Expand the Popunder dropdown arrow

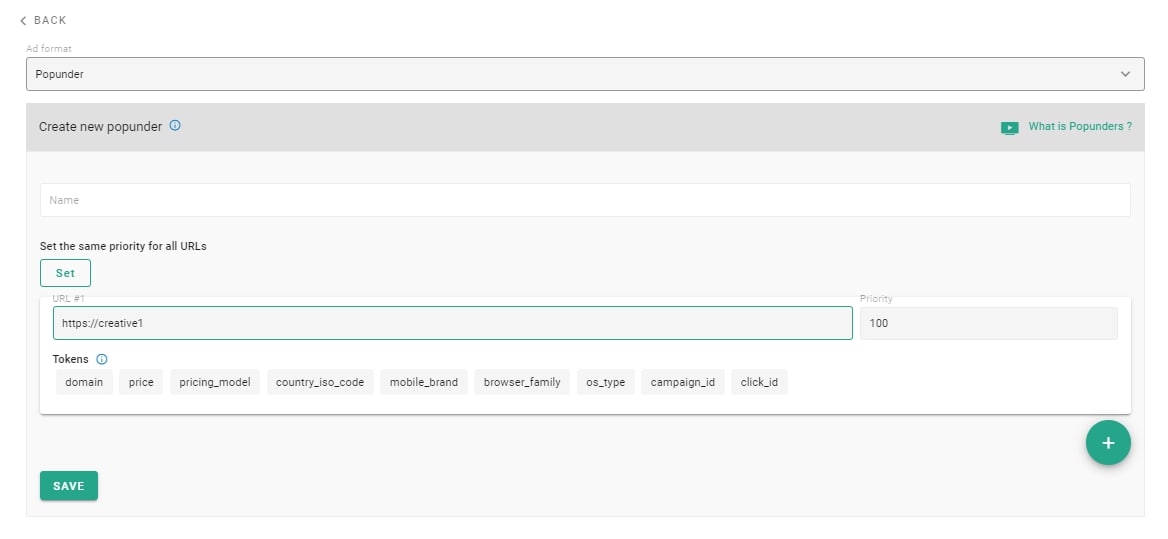pos(1125,74)
